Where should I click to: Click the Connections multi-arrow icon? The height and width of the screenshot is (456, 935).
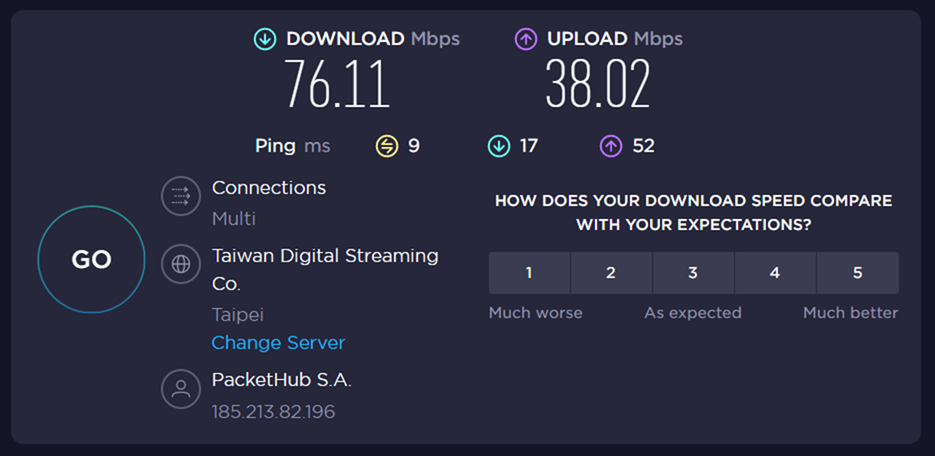181,195
